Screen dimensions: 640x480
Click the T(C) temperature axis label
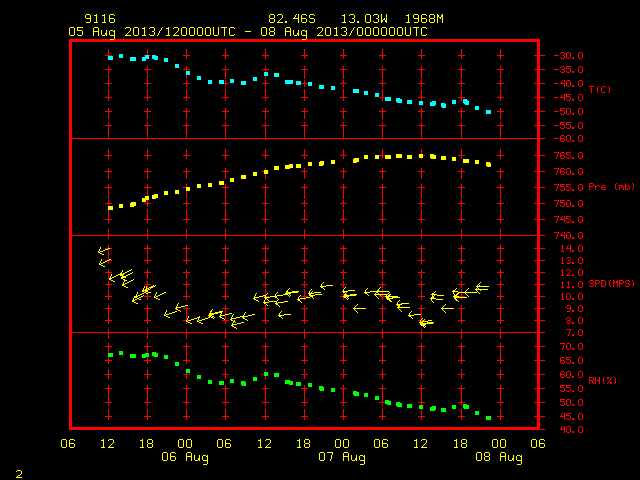coord(600,89)
